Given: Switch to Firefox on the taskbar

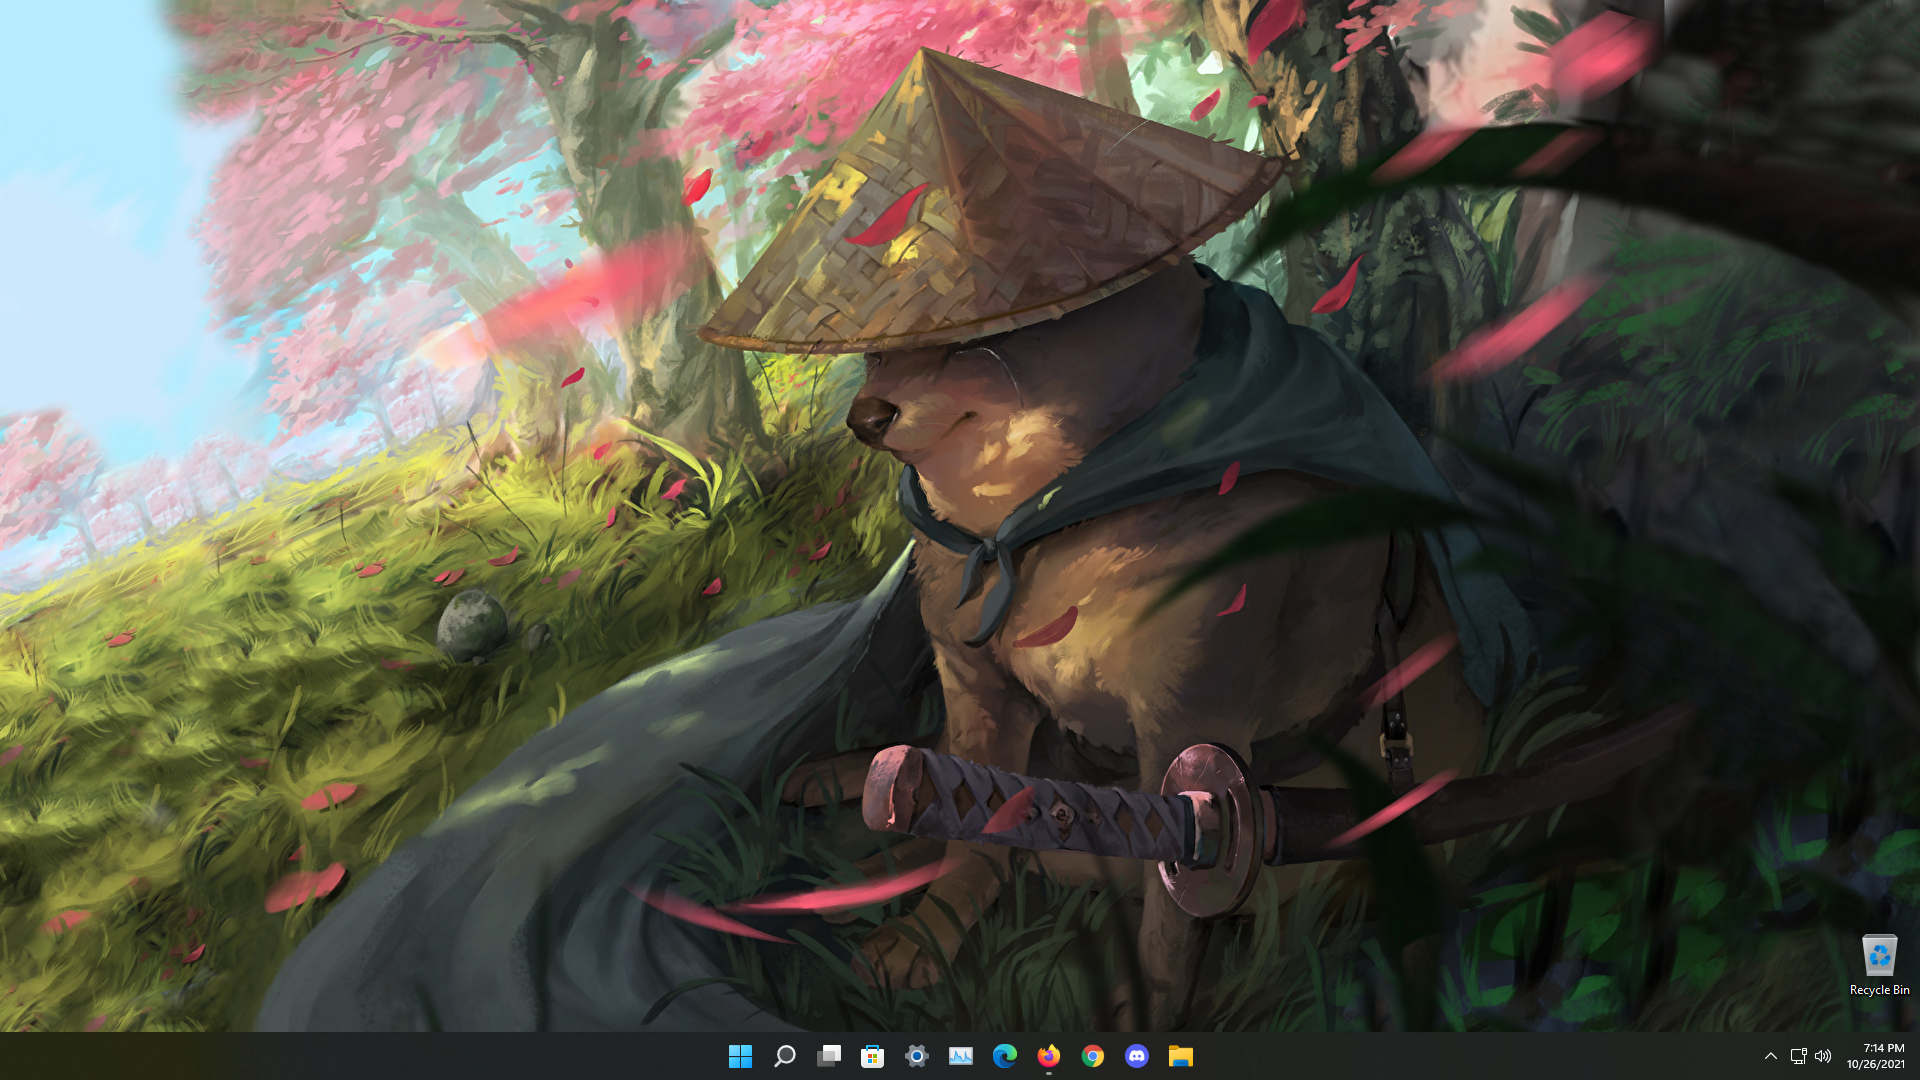Looking at the screenshot, I should 1049,1056.
